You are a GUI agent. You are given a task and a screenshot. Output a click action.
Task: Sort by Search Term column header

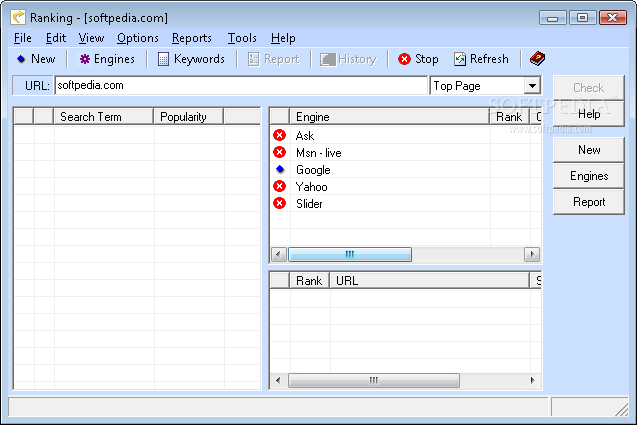(x=104, y=117)
